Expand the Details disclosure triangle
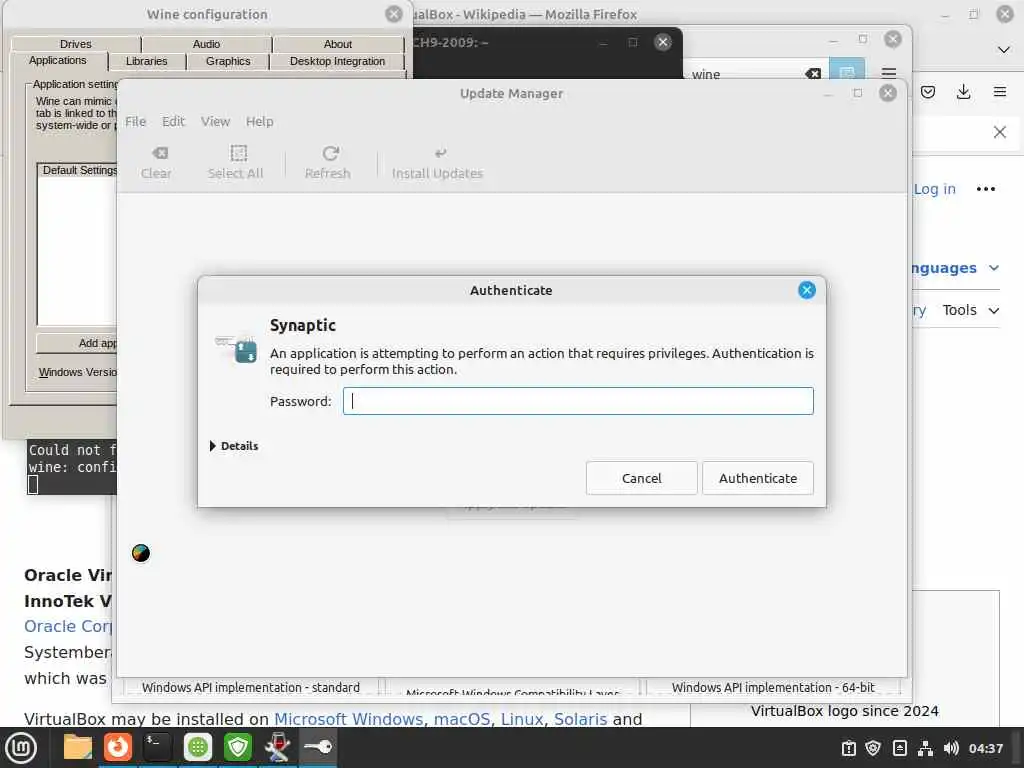1024x768 pixels. coord(213,446)
